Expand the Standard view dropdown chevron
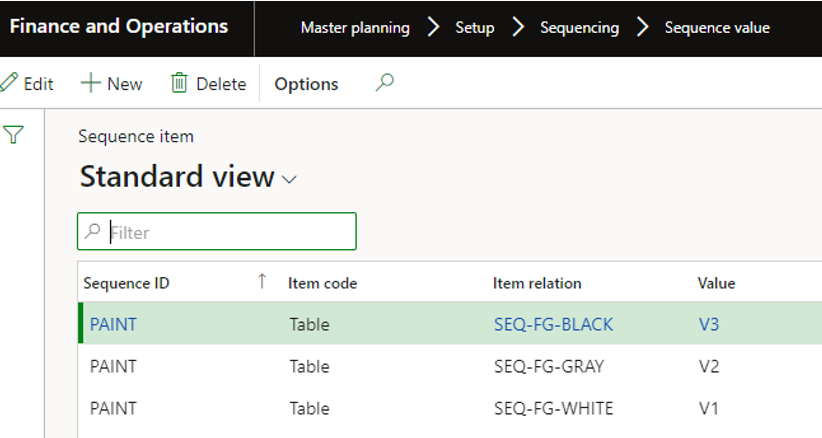 pyautogui.click(x=289, y=180)
